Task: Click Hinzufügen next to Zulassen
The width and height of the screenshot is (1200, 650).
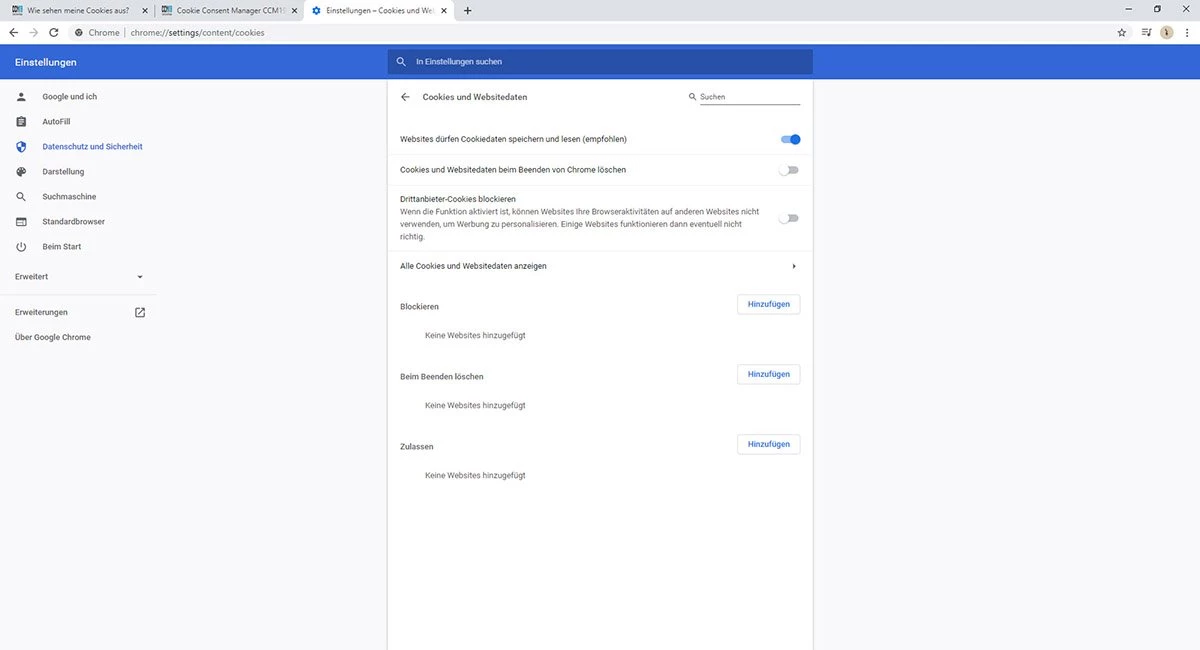Action: tap(768, 444)
